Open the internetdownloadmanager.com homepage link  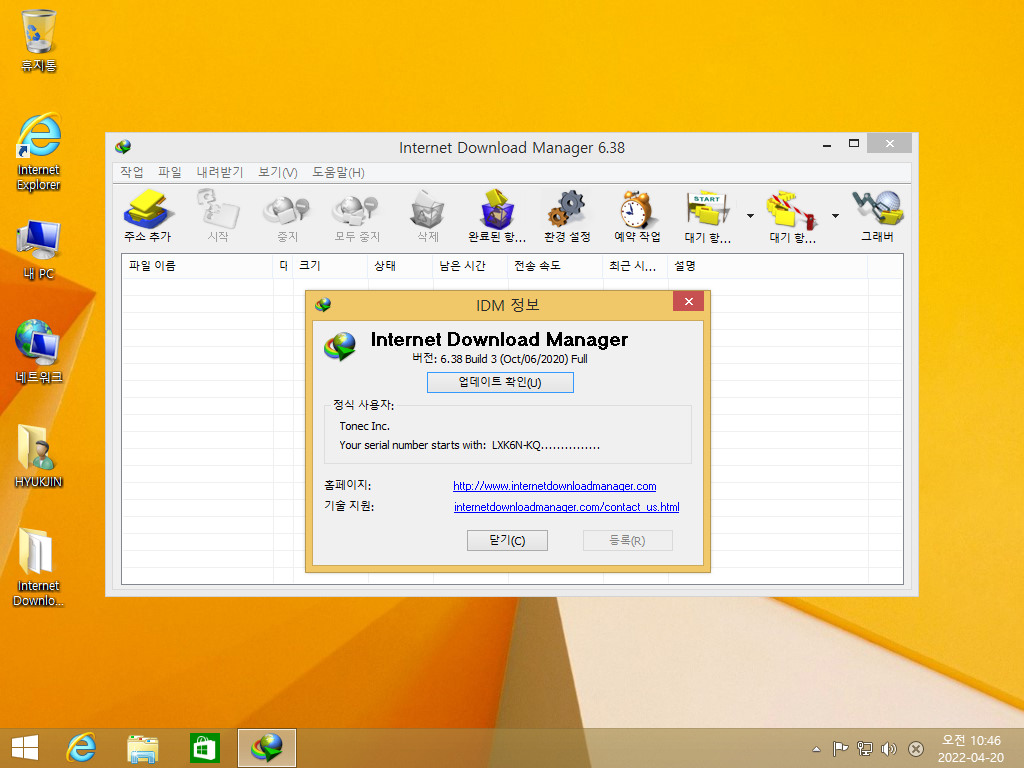554,486
